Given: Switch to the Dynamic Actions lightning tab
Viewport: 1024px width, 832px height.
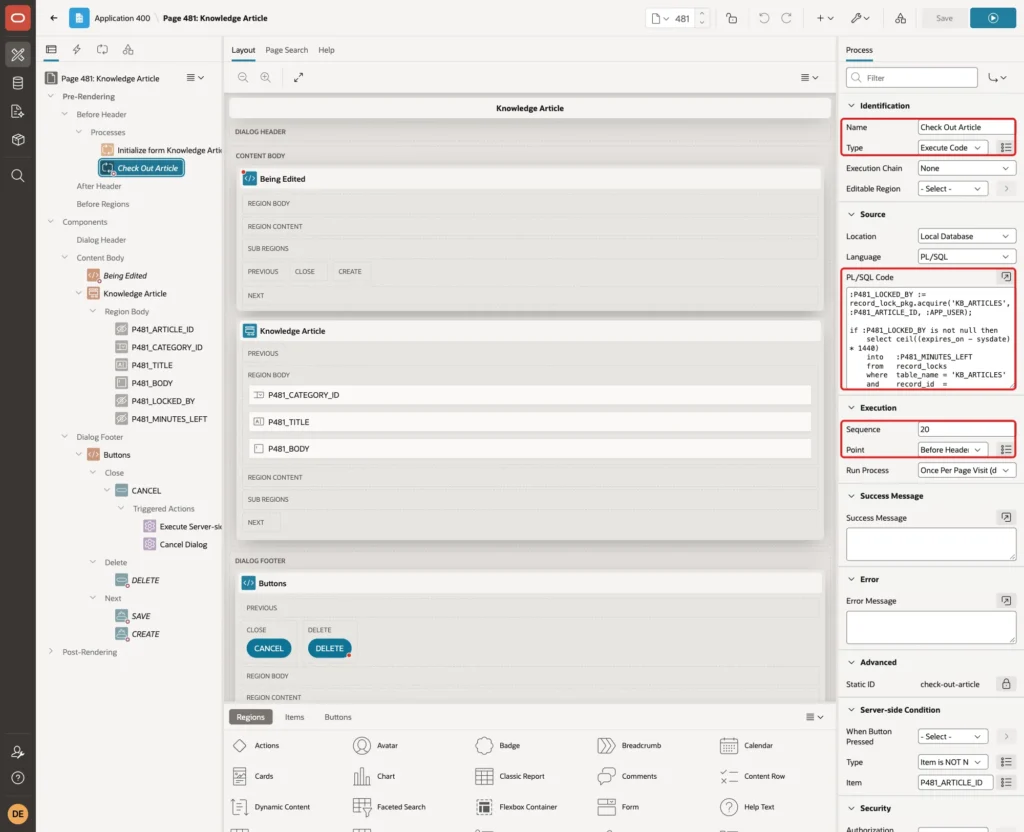Looking at the screenshot, I should [76, 50].
